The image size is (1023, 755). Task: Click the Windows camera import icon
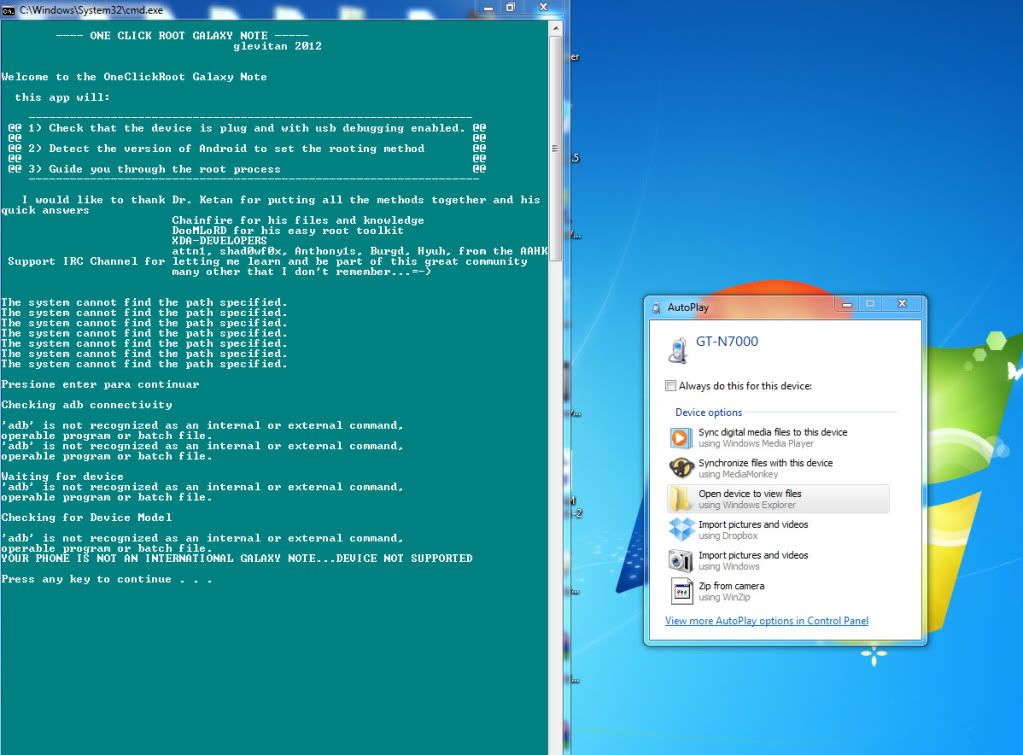tap(681, 560)
